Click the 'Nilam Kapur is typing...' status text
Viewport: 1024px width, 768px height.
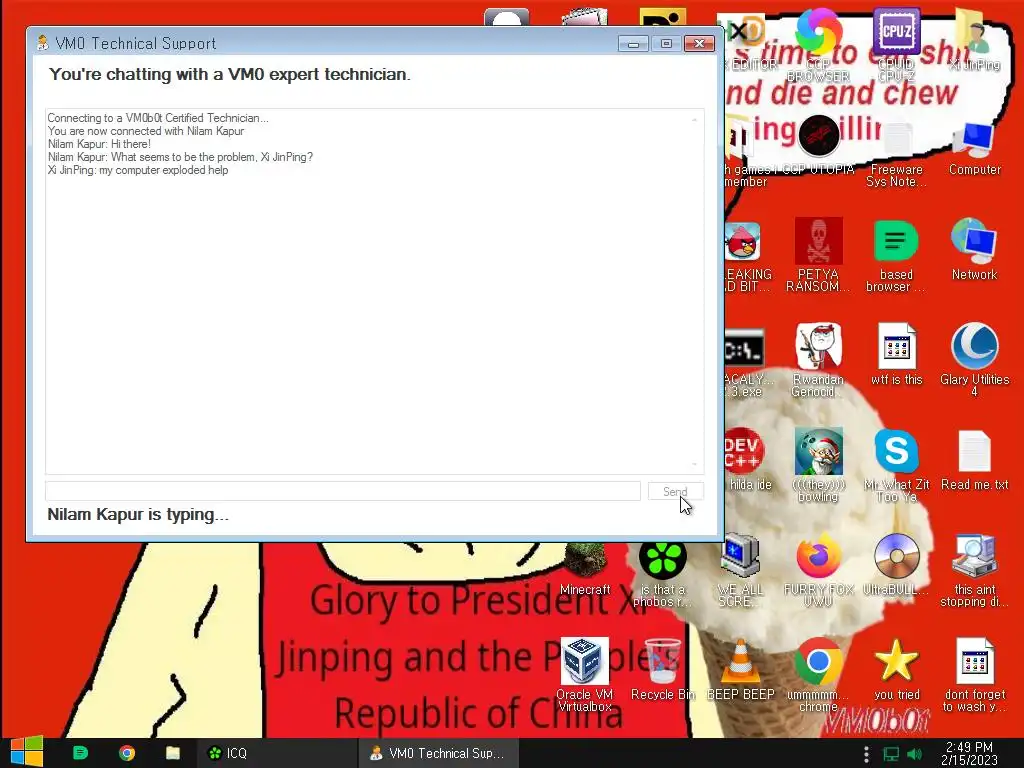point(138,515)
